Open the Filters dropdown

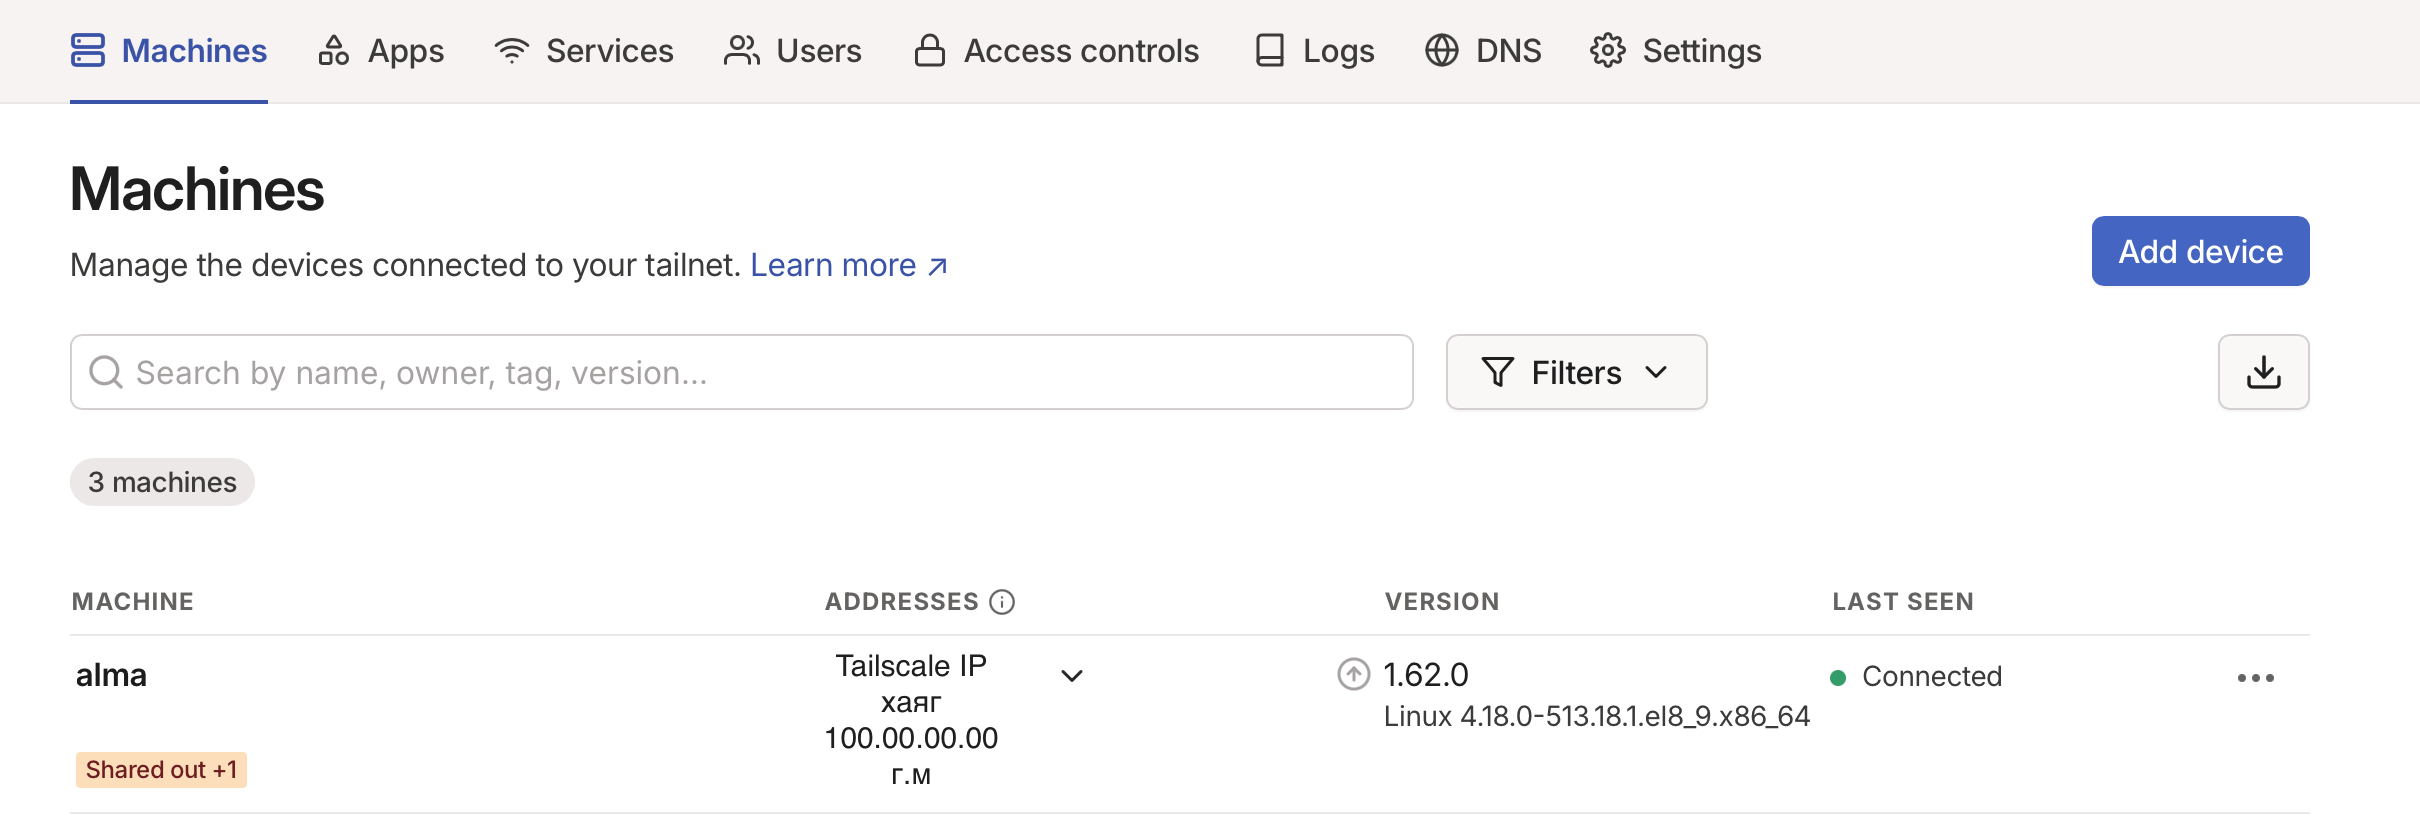tap(1576, 372)
